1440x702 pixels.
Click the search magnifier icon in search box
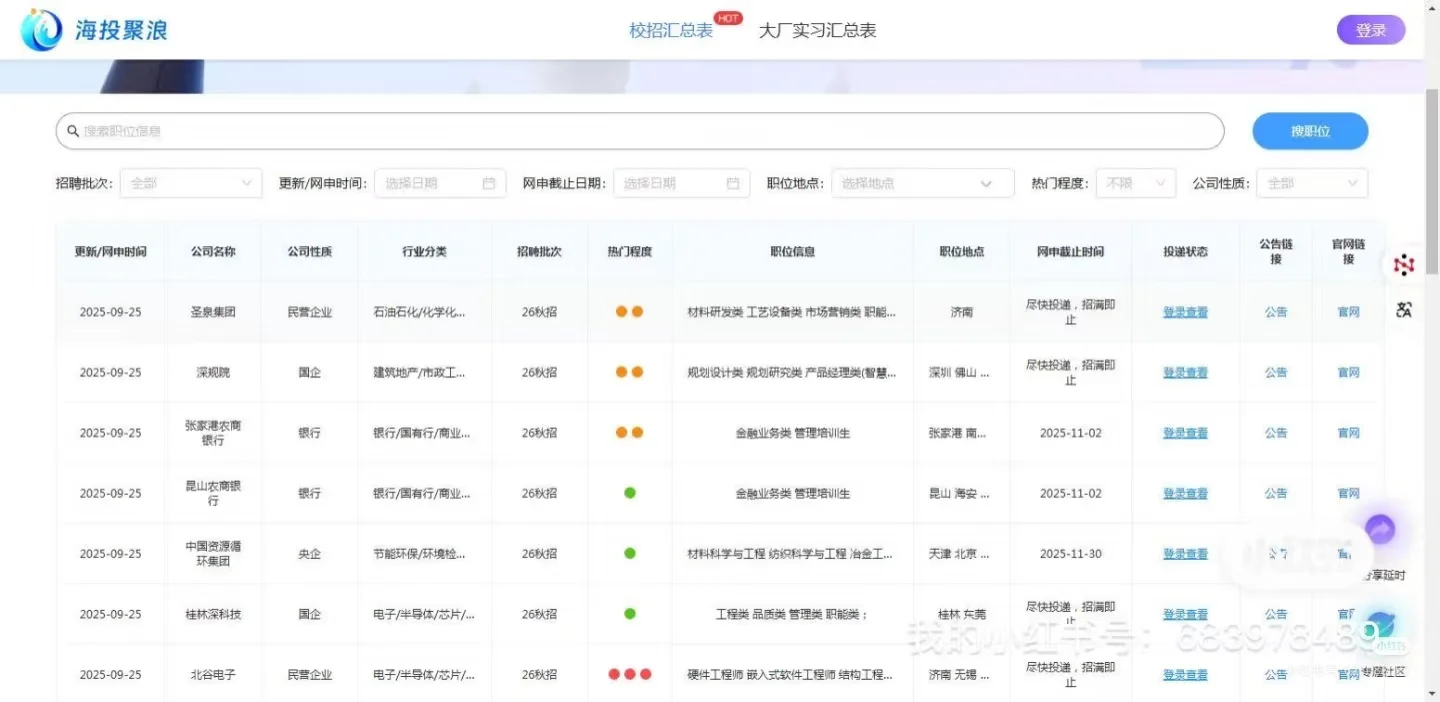coord(73,131)
